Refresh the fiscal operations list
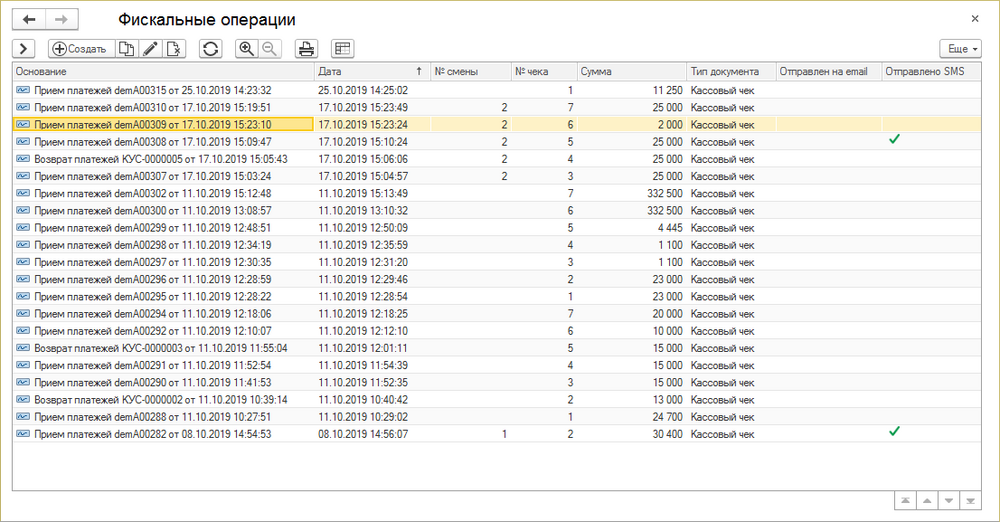This screenshot has height=522, width=1000. click(210, 48)
